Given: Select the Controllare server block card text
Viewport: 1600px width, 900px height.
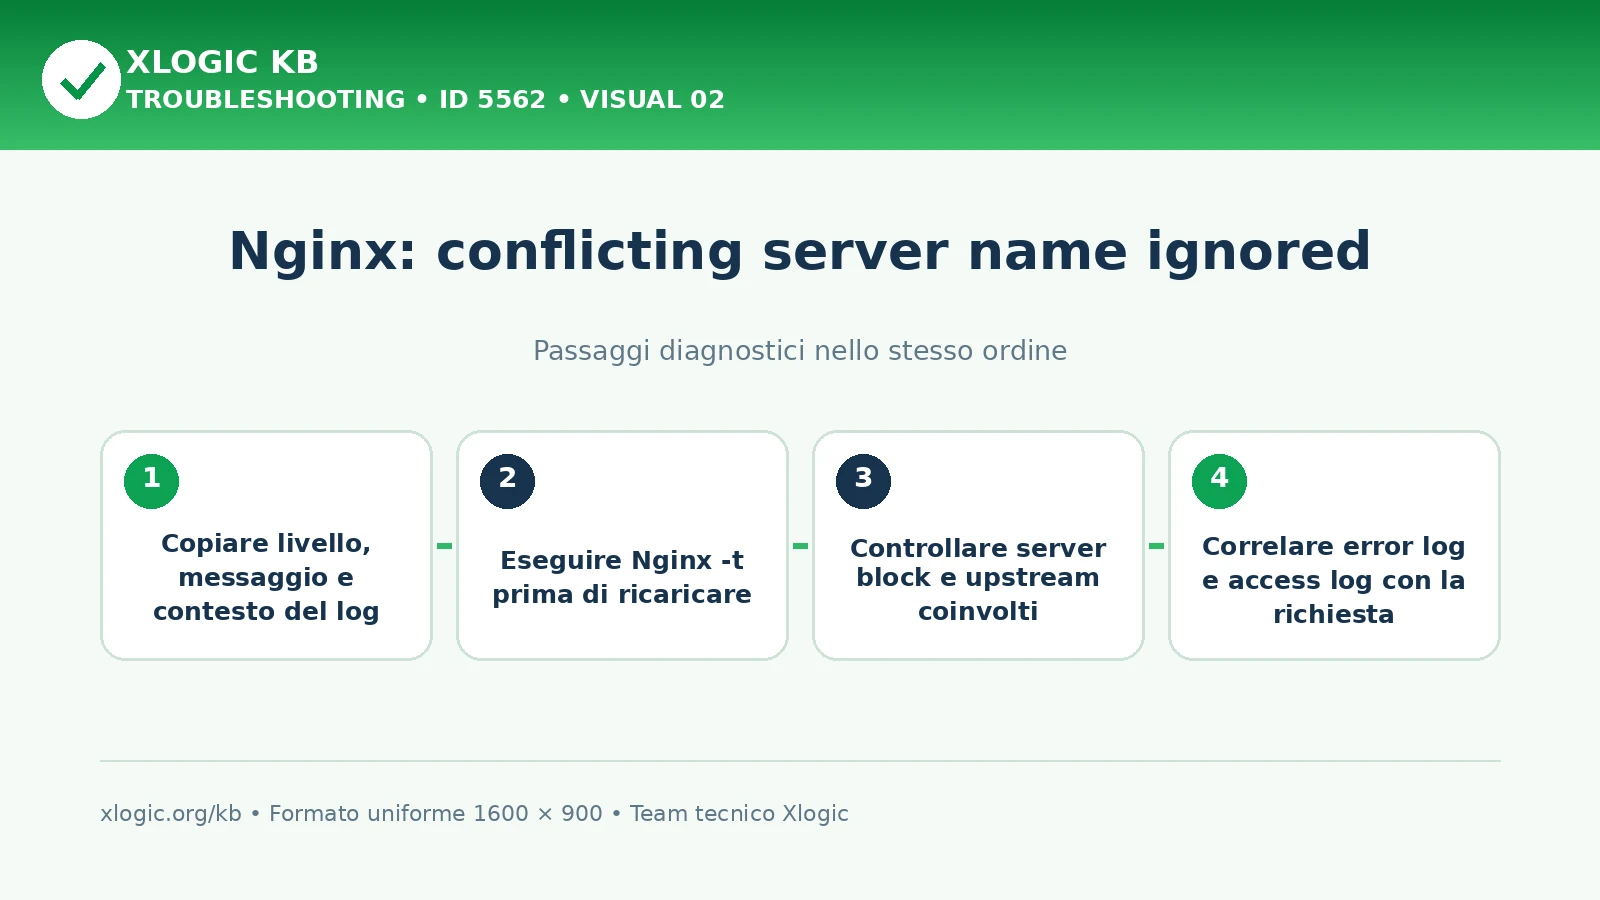Looking at the screenshot, I should [978, 579].
